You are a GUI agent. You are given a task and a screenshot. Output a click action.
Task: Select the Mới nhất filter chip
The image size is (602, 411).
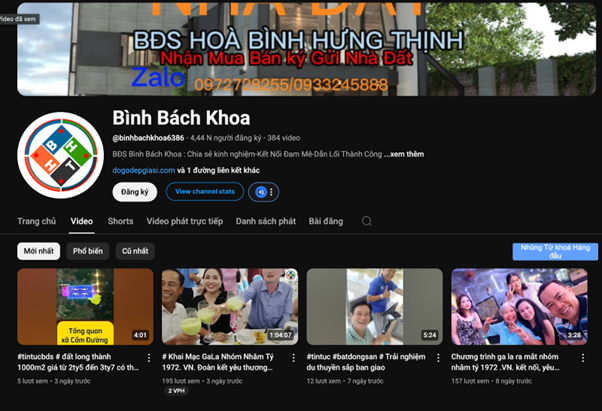click(x=38, y=251)
